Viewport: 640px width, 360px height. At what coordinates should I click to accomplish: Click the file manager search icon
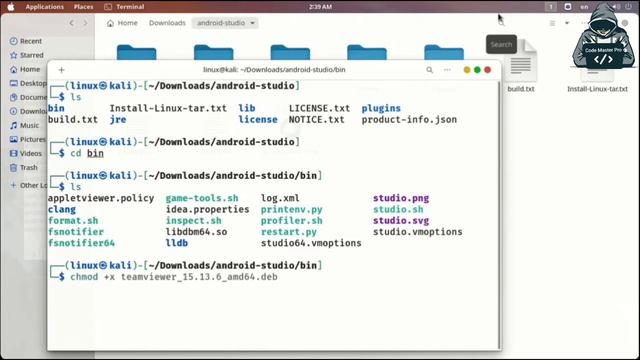(x=501, y=23)
